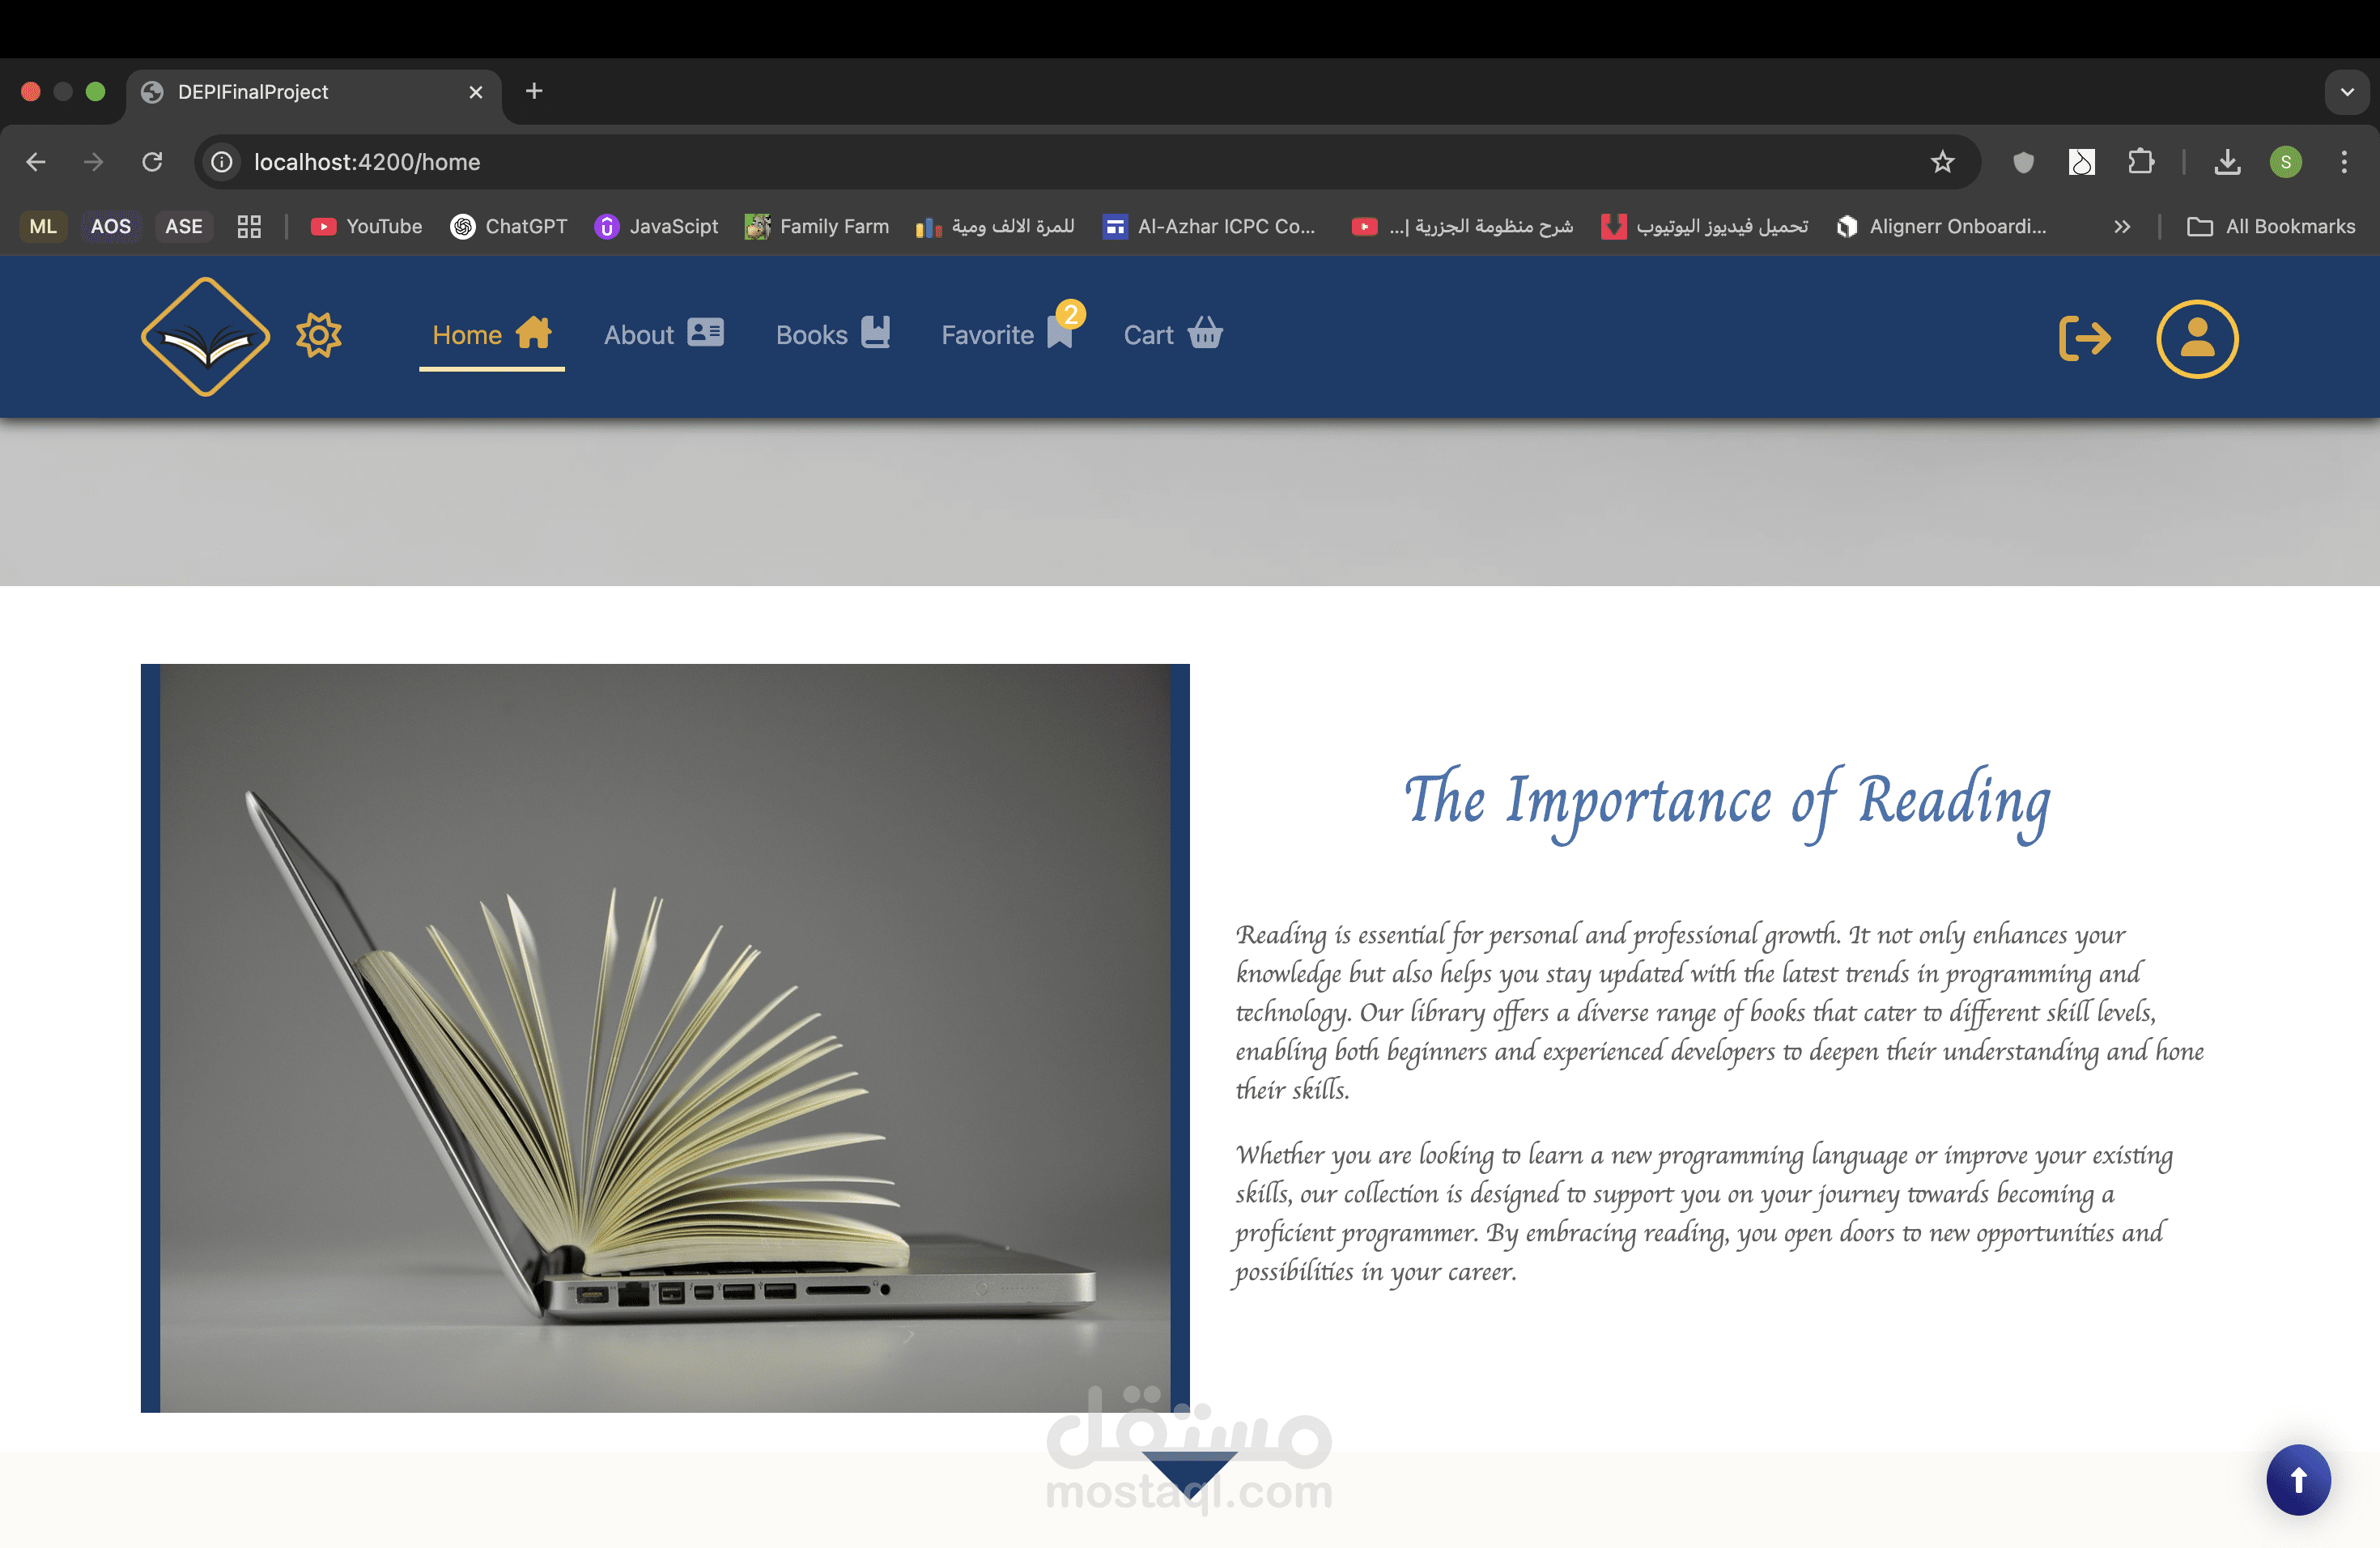Close the DEPIFinalProject tab

point(476,92)
